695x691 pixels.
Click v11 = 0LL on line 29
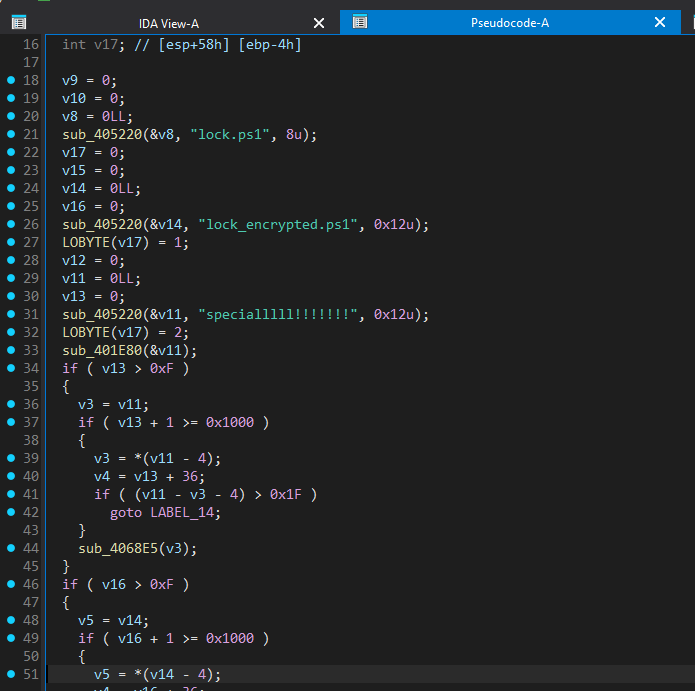click(101, 278)
